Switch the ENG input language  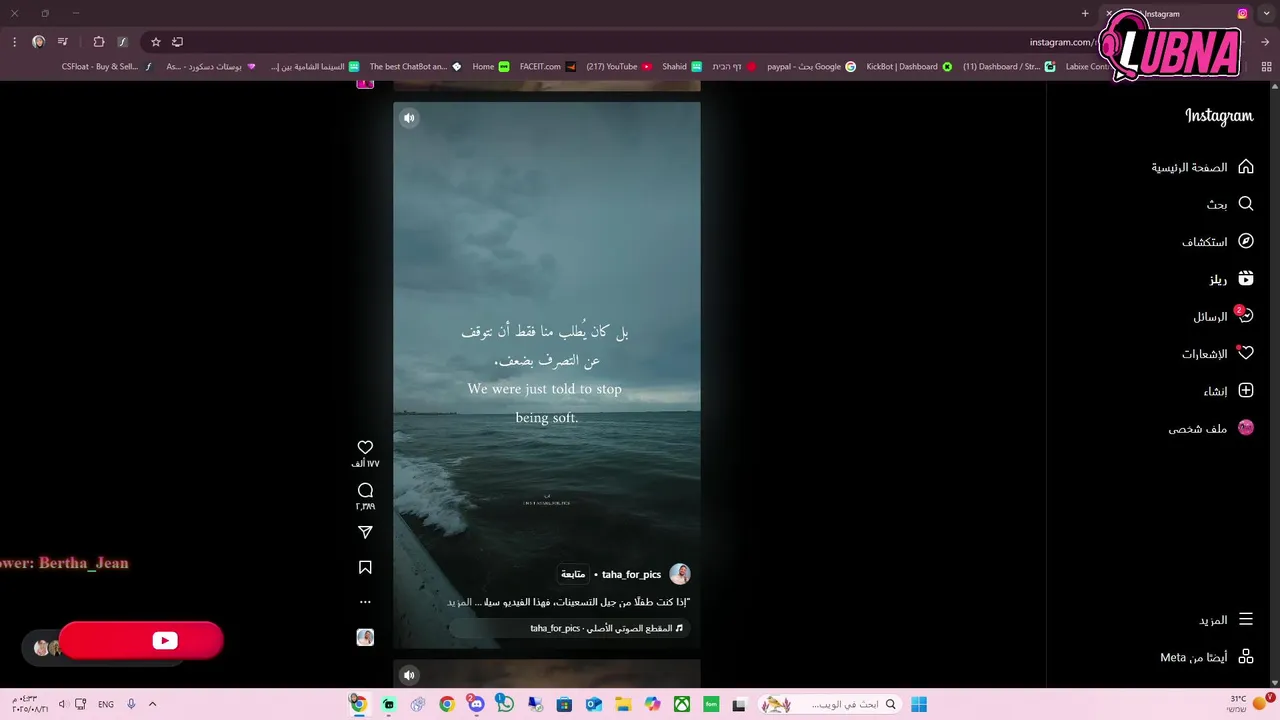click(x=105, y=704)
